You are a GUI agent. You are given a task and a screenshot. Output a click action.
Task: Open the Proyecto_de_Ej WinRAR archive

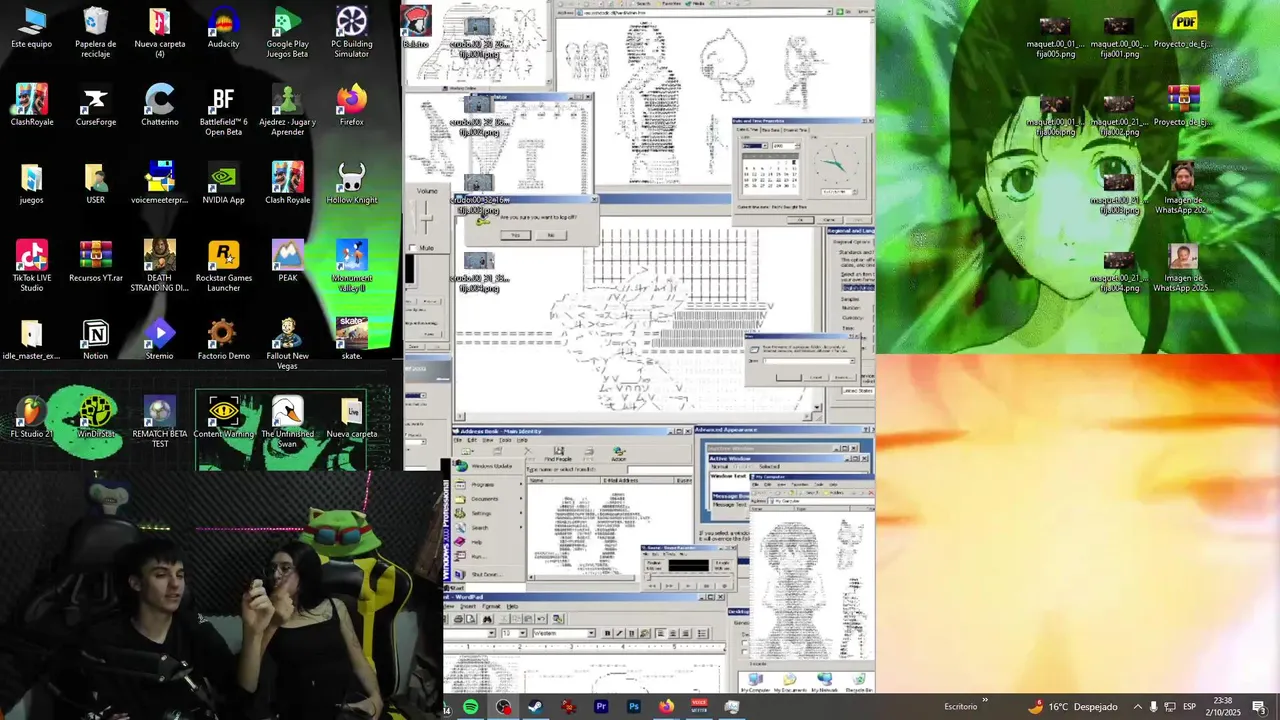coord(1184,106)
